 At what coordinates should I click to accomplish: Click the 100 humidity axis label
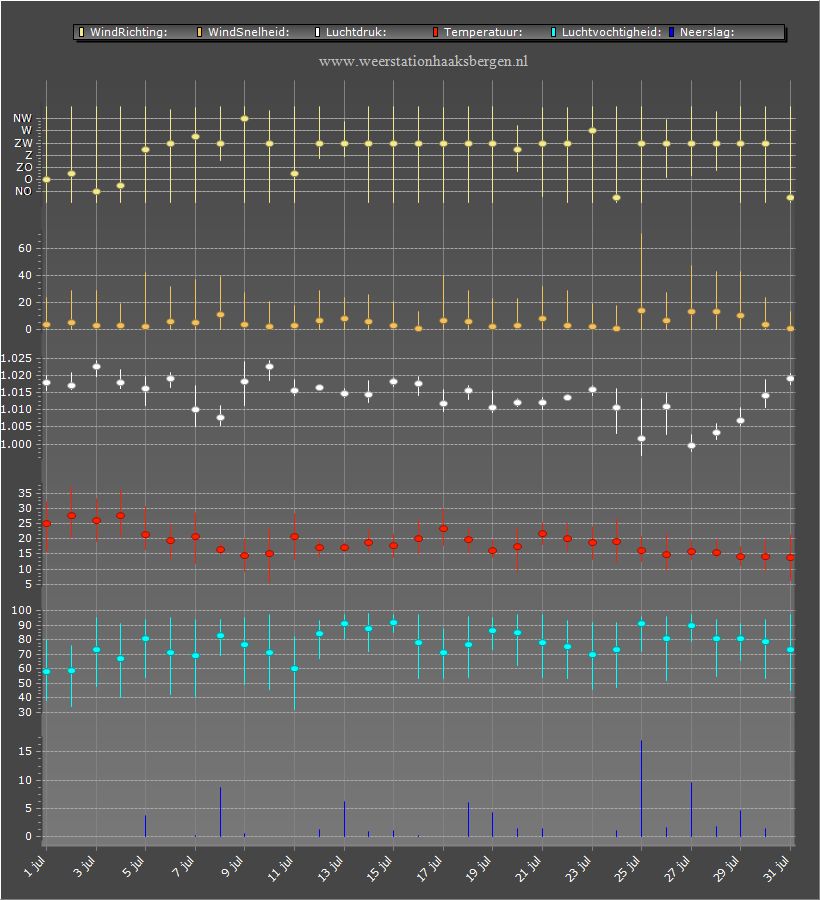coord(22,610)
